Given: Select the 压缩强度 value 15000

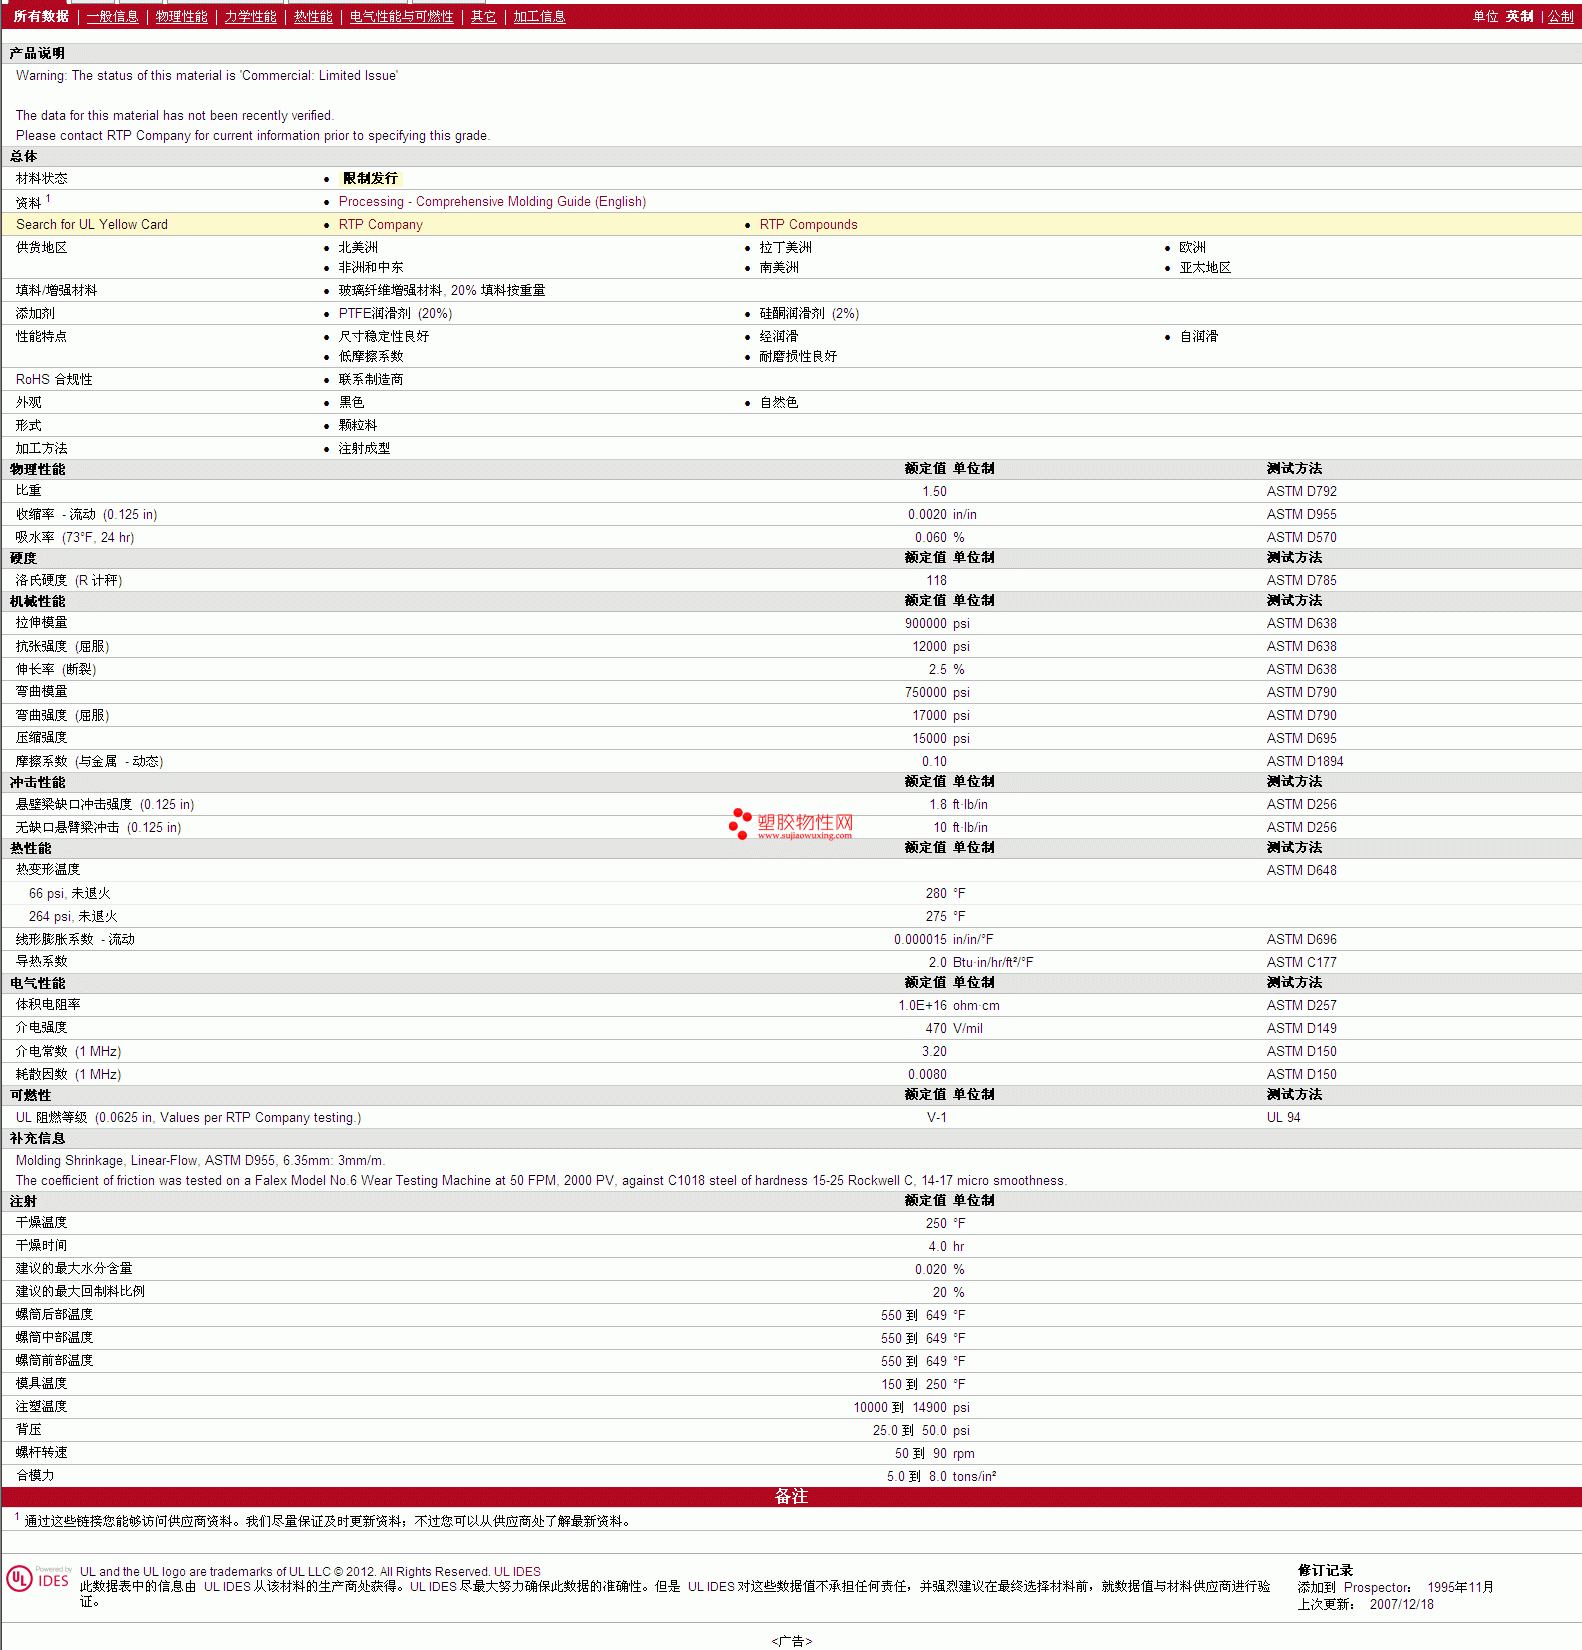Looking at the screenshot, I should [929, 738].
